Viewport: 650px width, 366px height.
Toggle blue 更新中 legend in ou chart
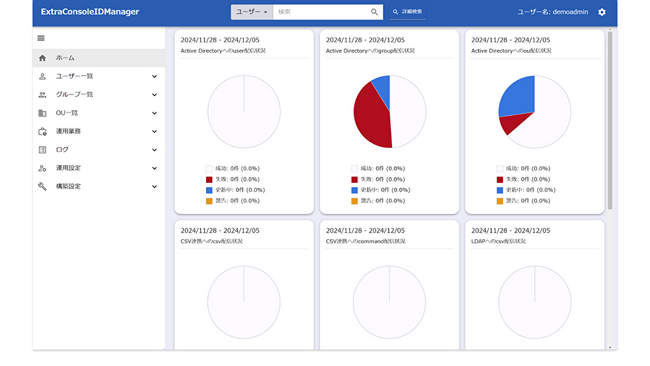526,190
